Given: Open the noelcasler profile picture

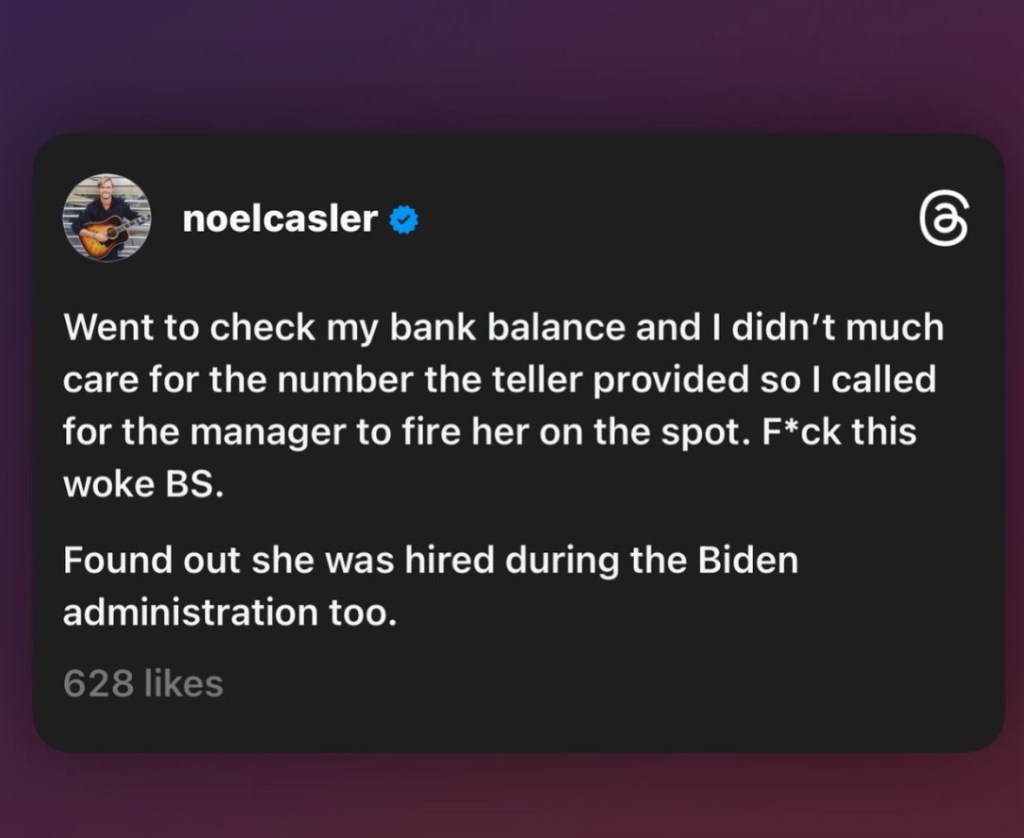Looking at the screenshot, I should point(107,219).
